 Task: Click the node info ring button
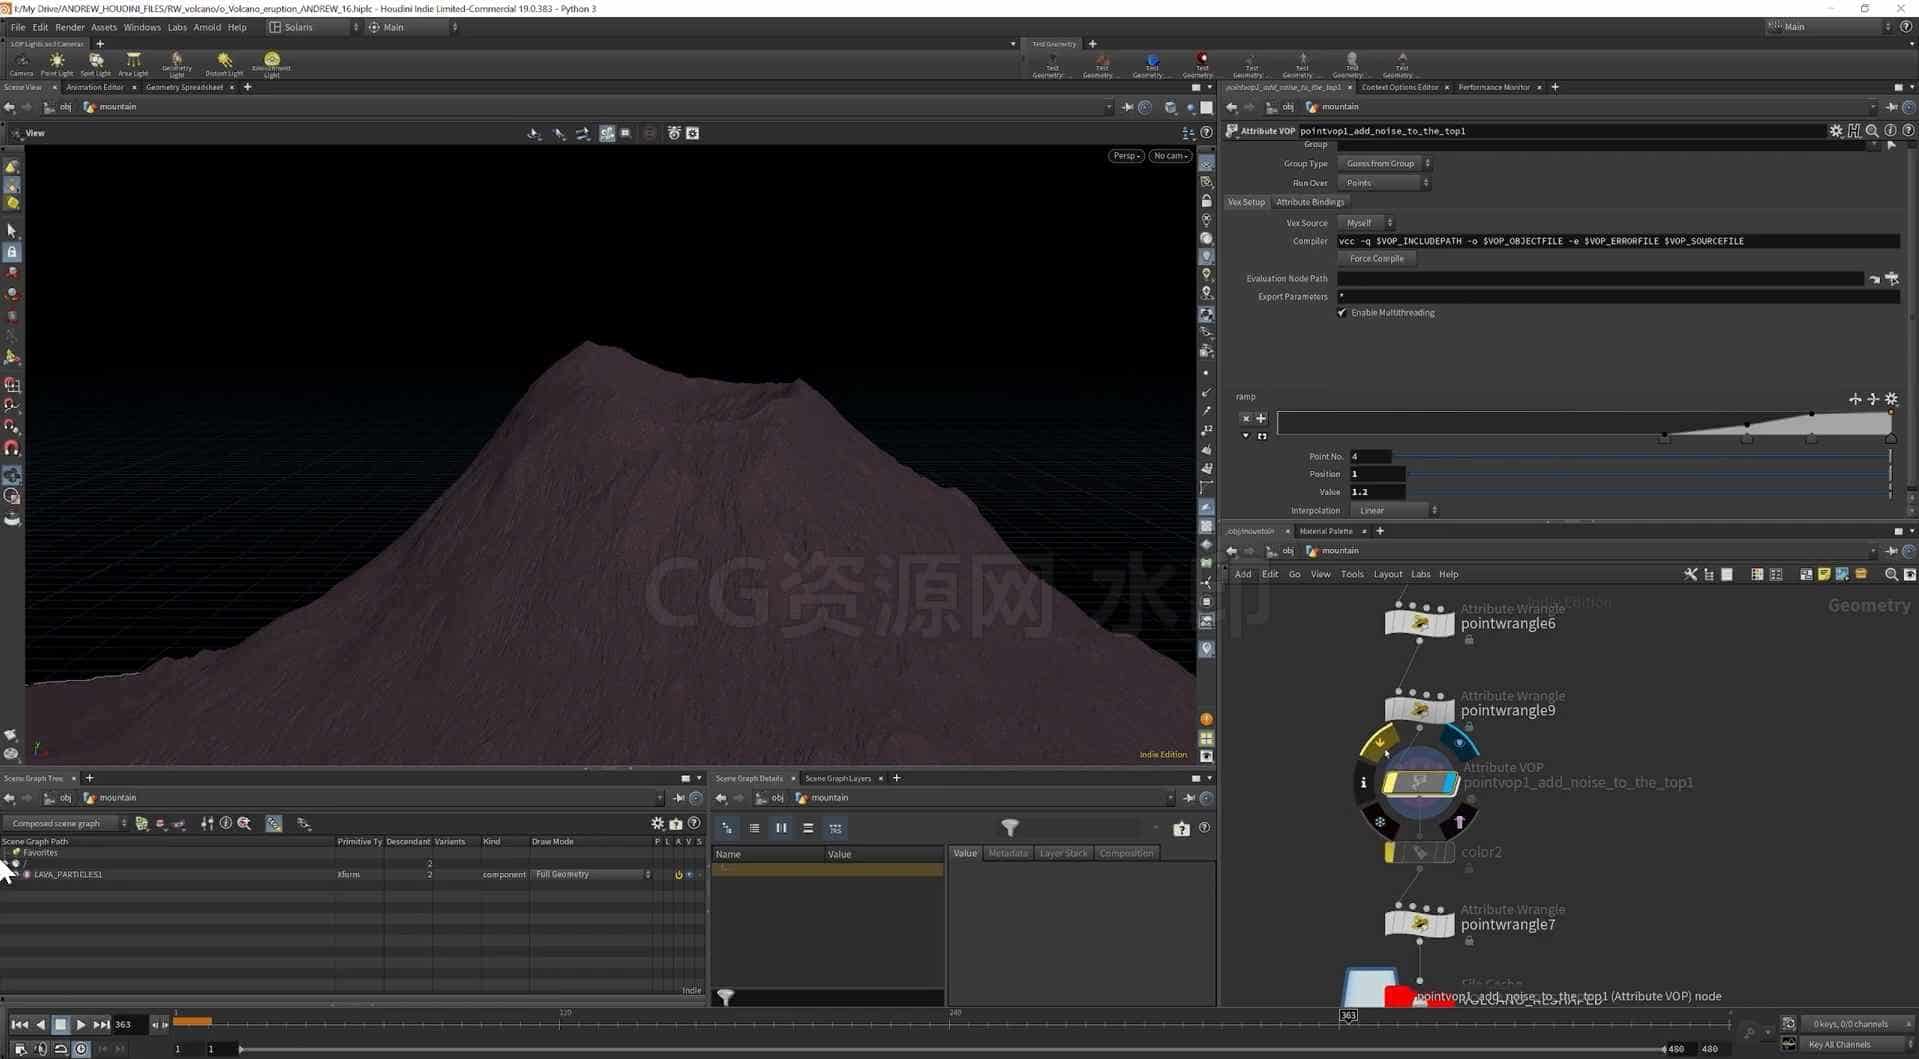[1363, 783]
